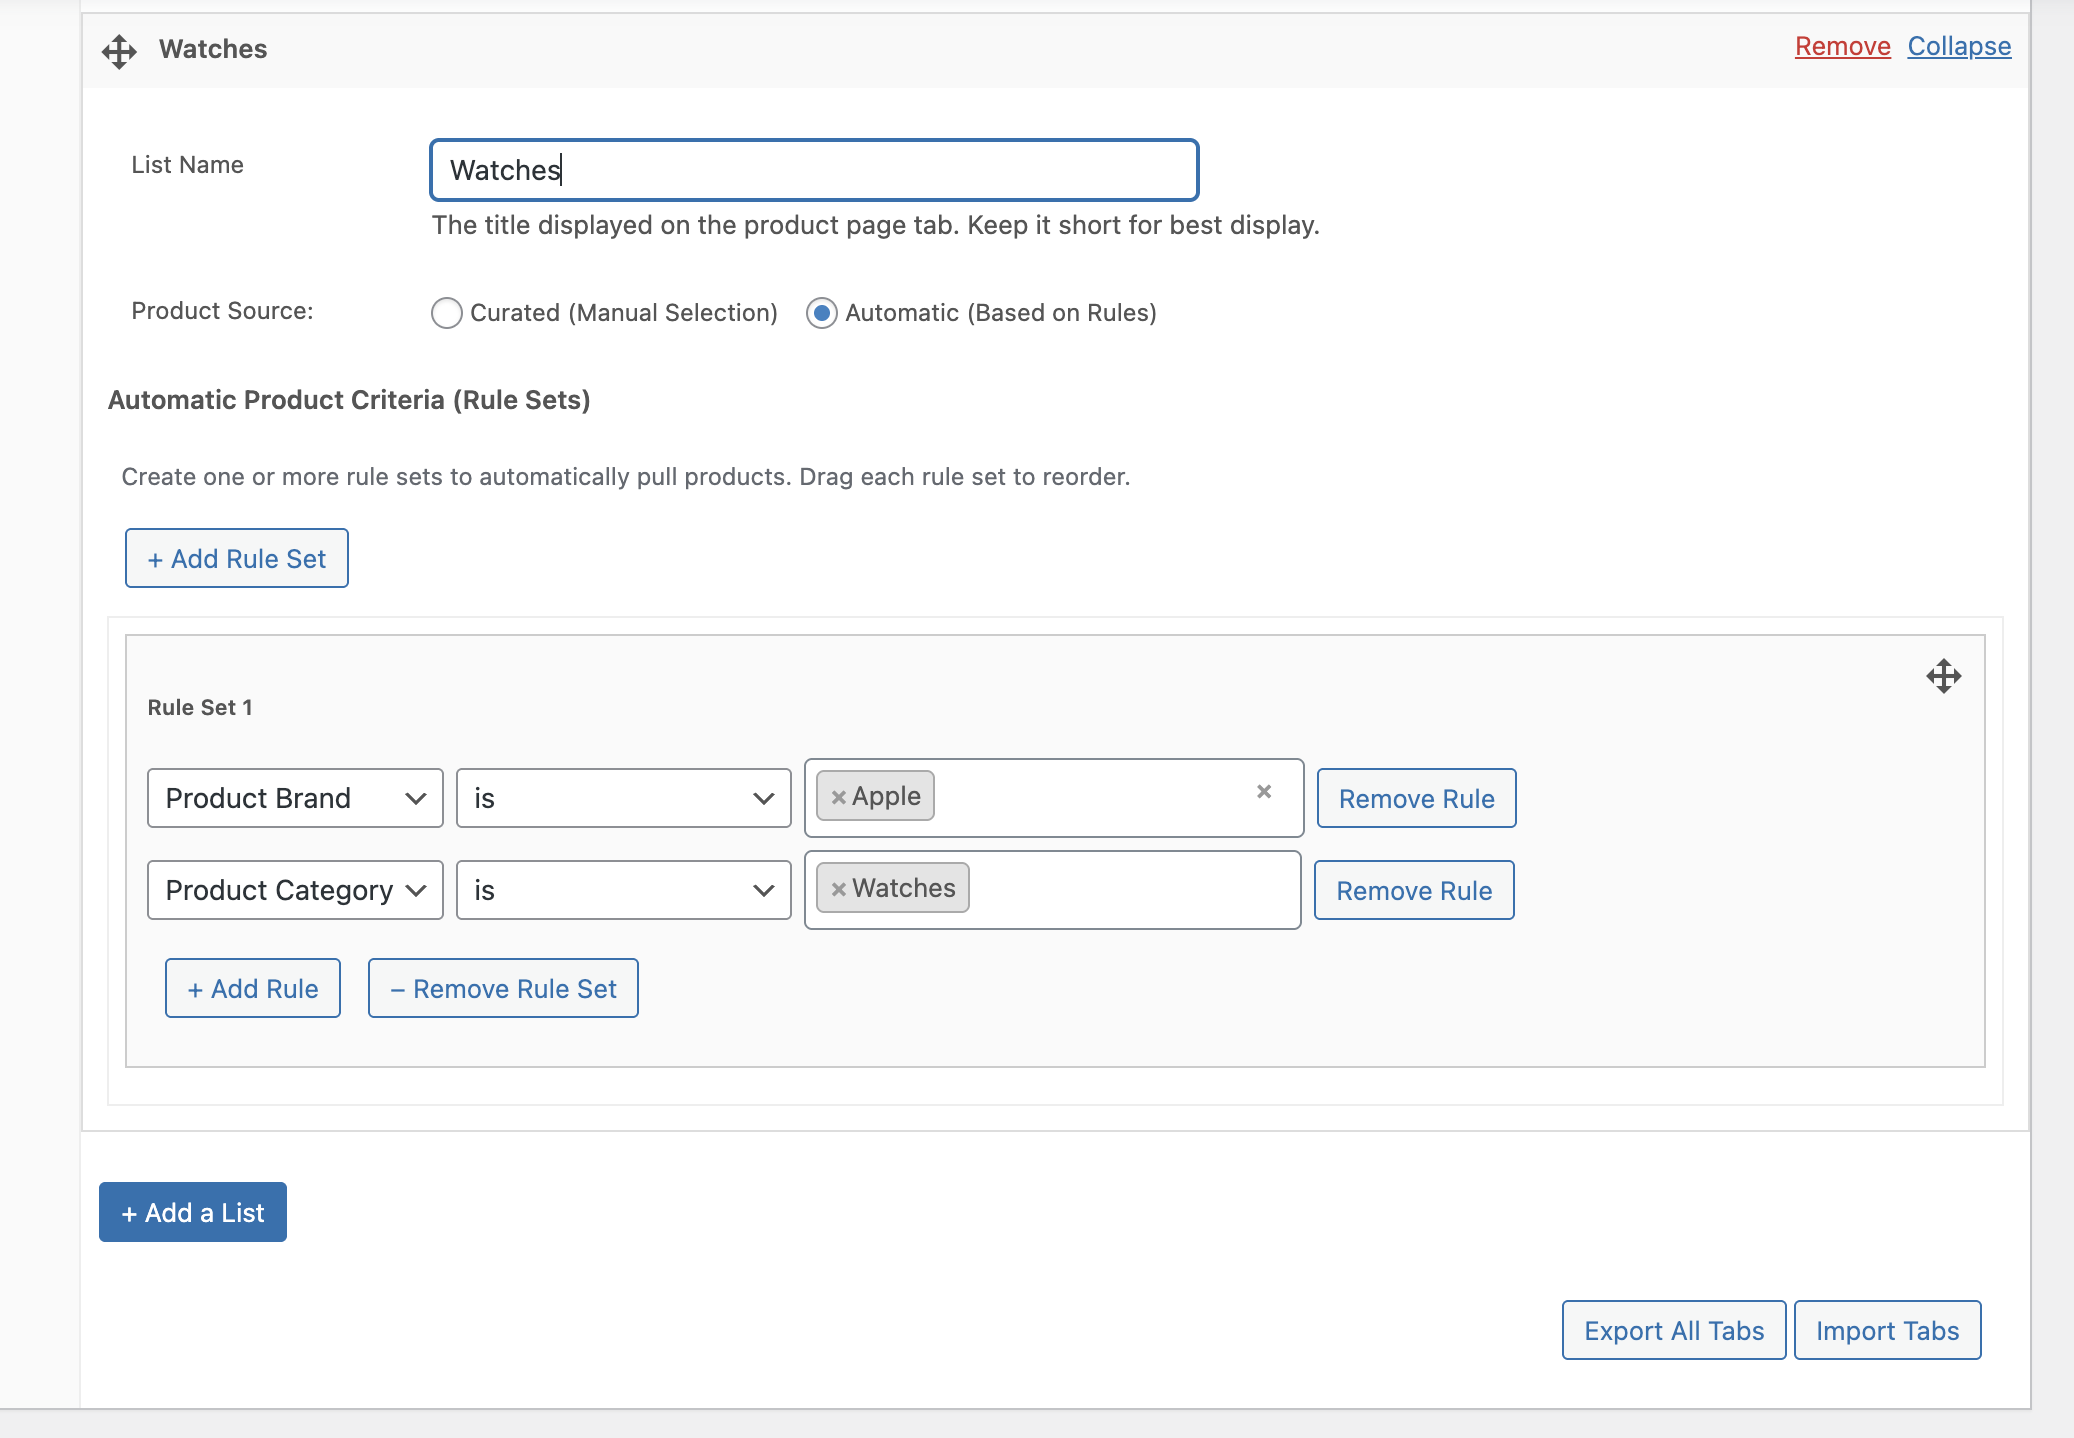Select Curated (Manual Selection) radio option
The image size is (2074, 1438).
(x=447, y=313)
